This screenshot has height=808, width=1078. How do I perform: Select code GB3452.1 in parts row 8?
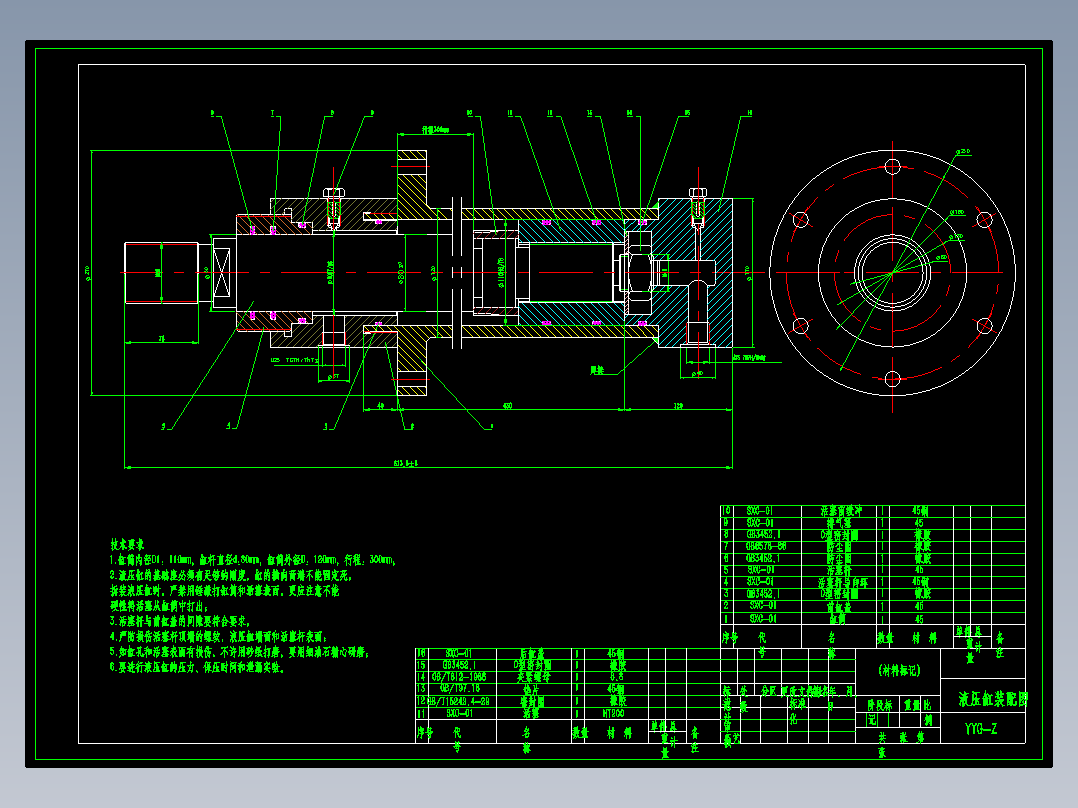click(763, 534)
